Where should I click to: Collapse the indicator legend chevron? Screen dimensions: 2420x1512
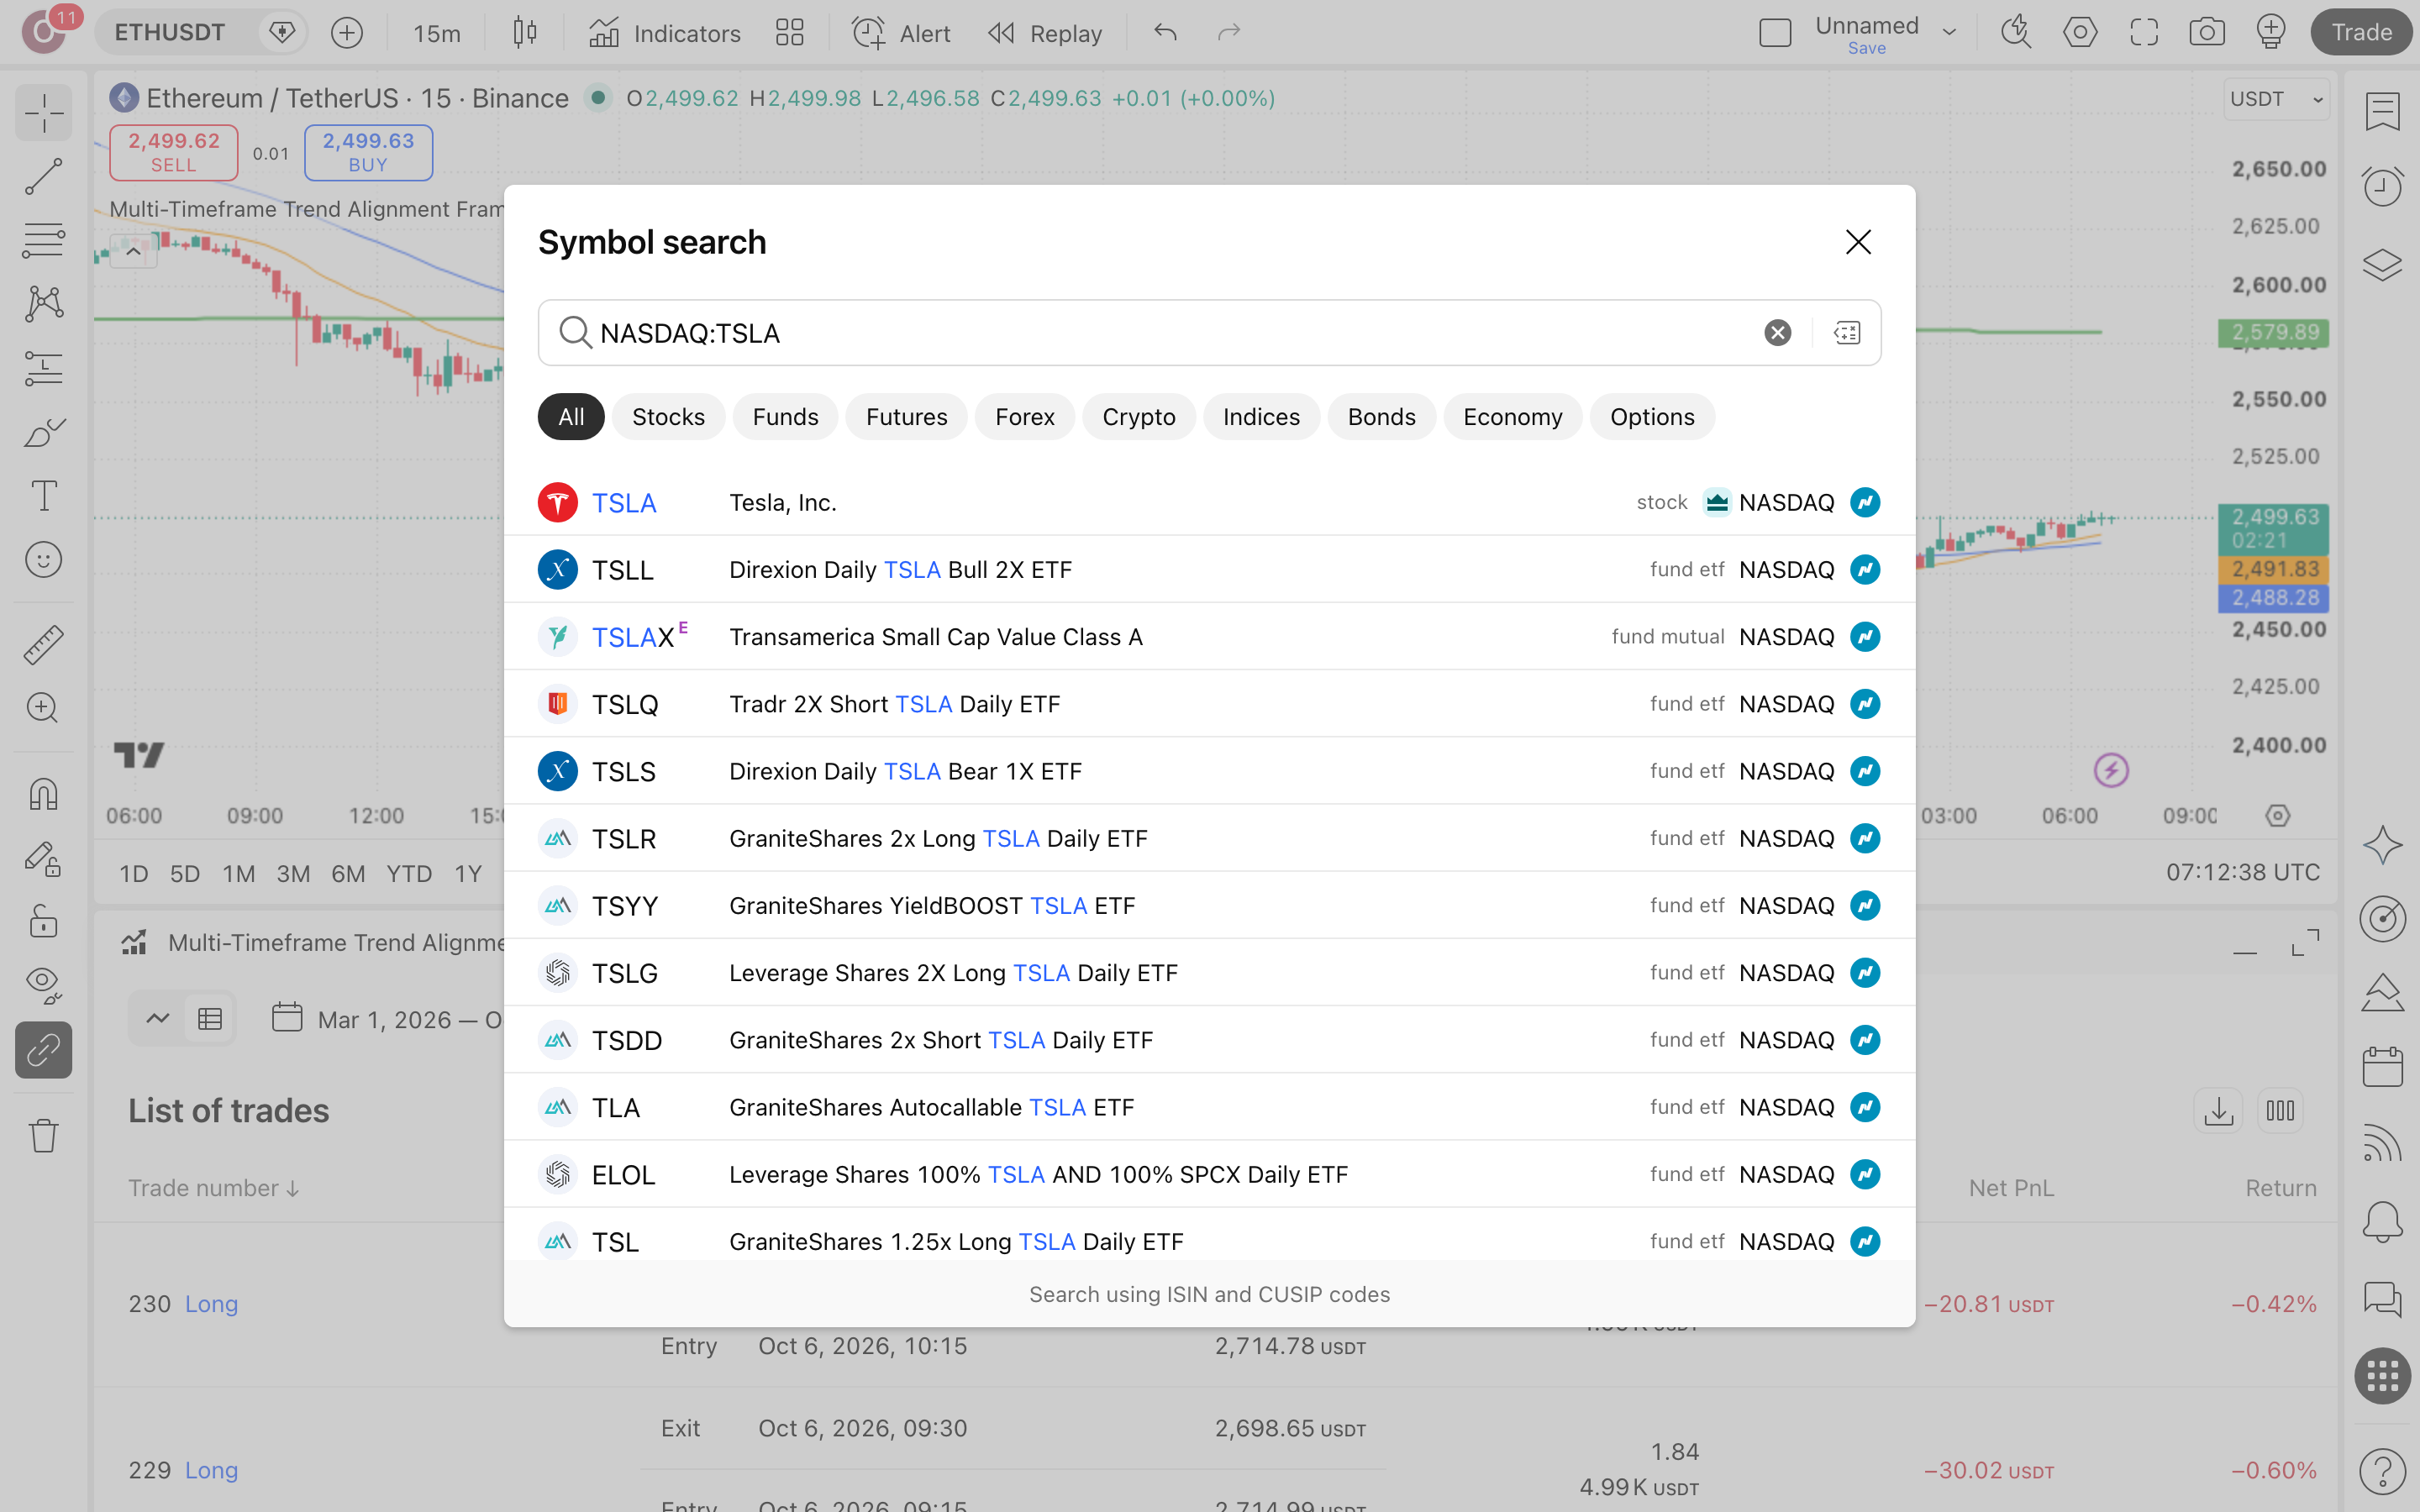pos(133,251)
